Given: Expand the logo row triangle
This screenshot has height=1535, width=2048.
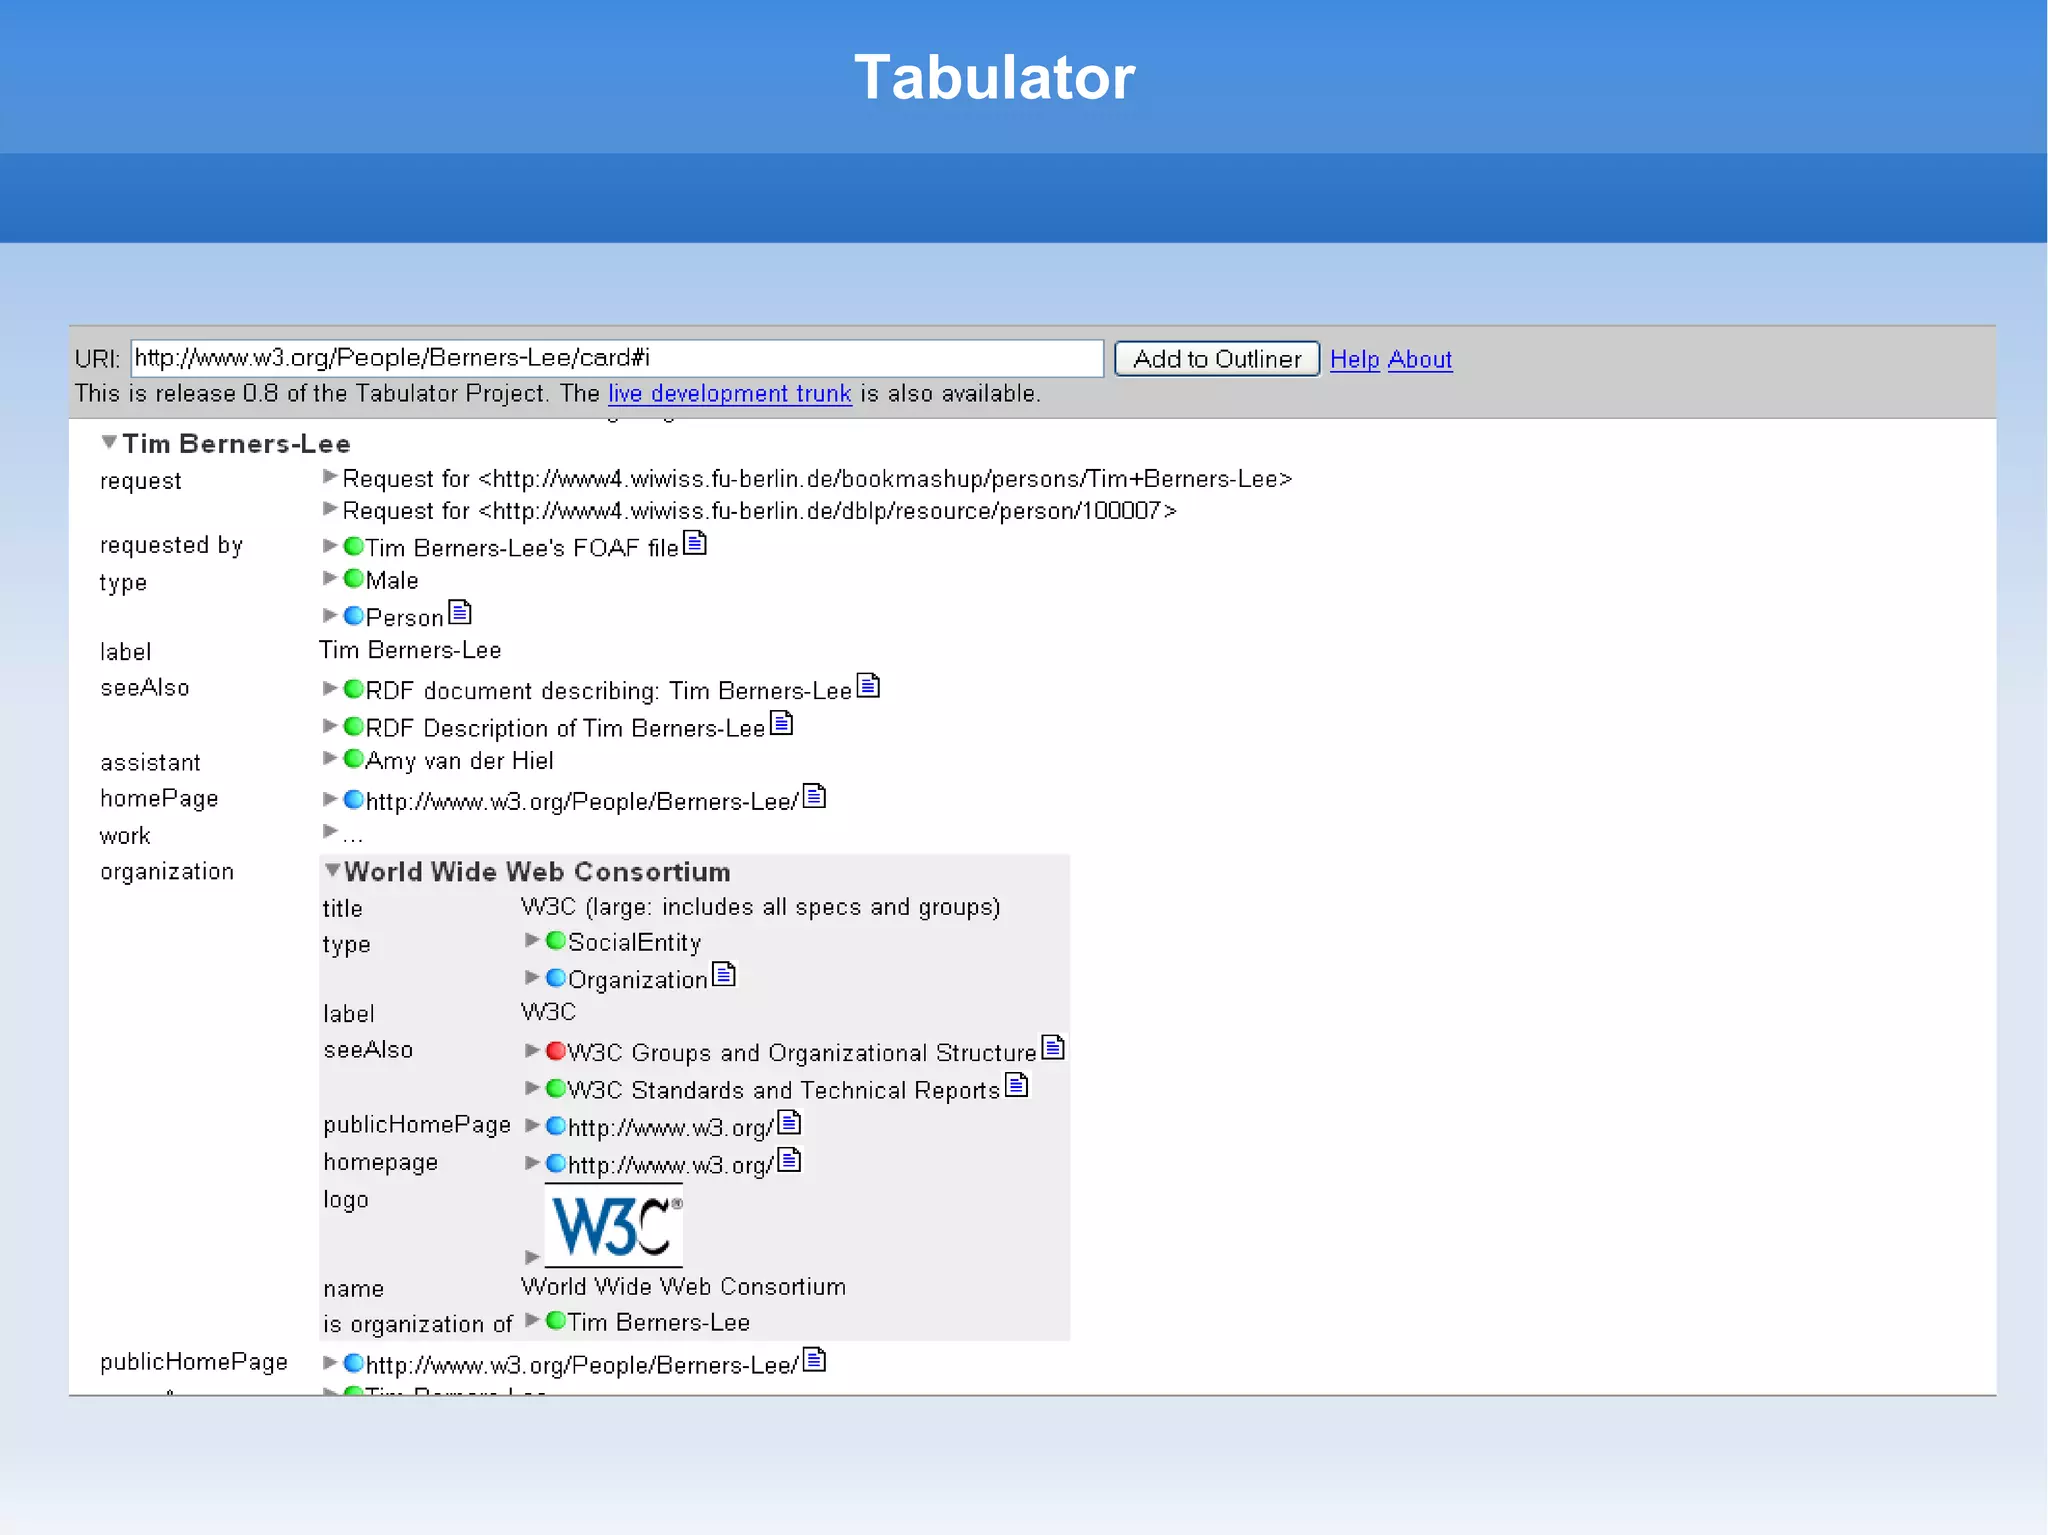Looking at the screenshot, I should [x=532, y=1257].
